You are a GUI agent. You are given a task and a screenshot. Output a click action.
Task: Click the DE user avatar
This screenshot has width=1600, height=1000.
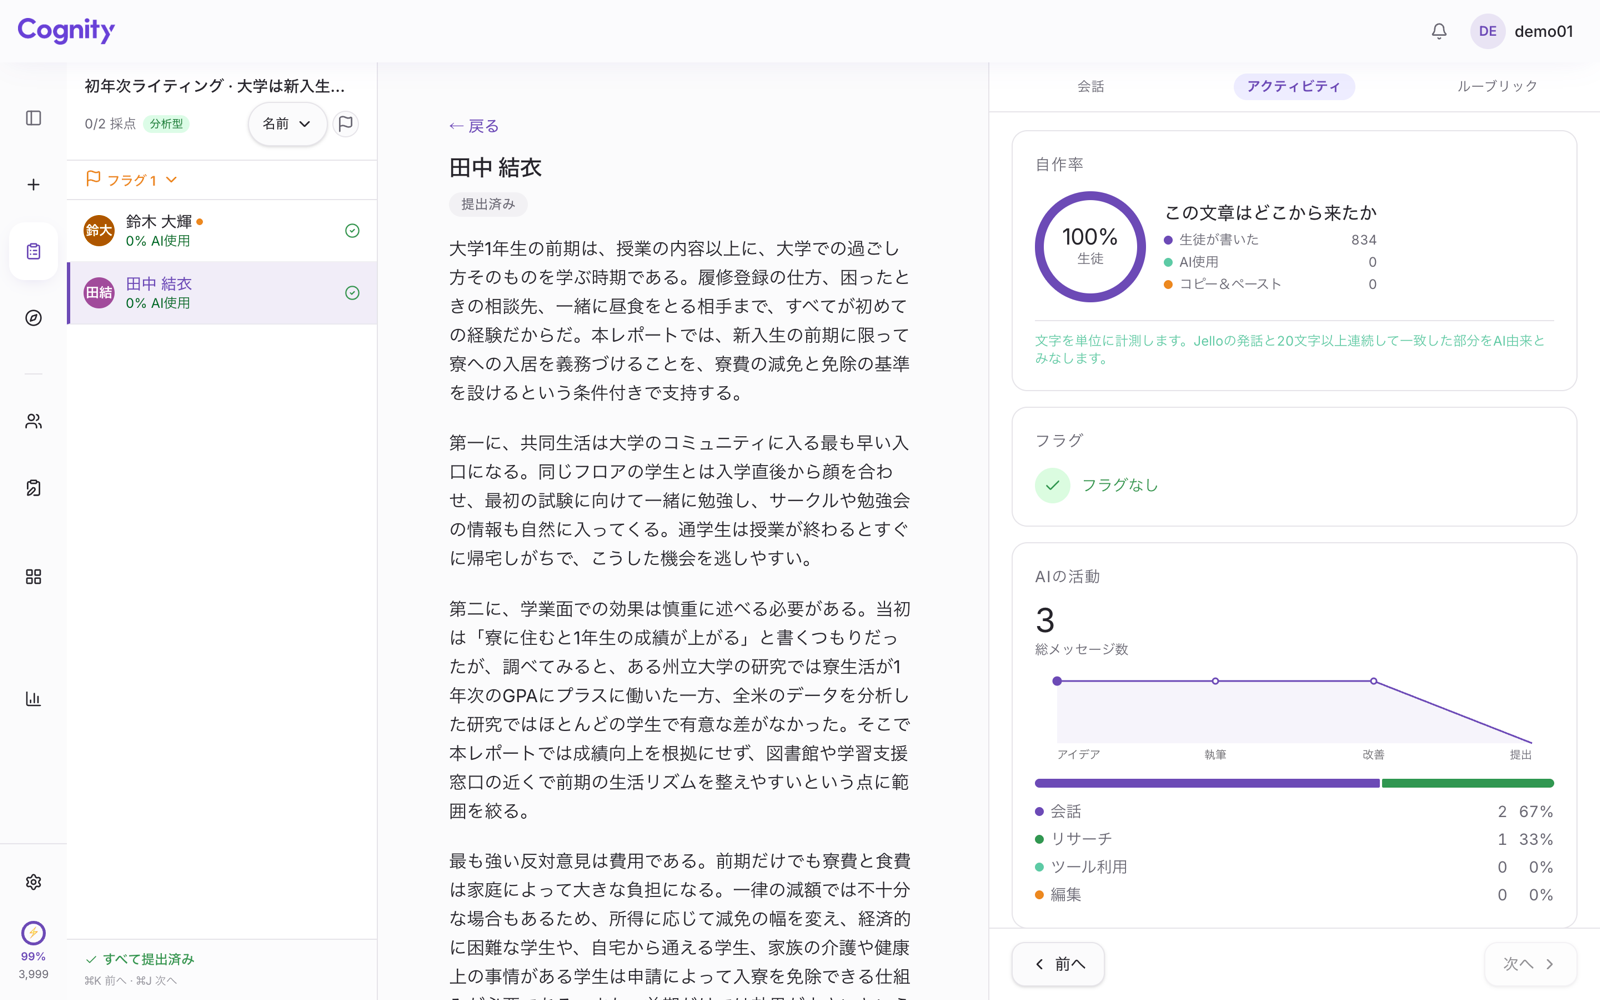point(1487,31)
